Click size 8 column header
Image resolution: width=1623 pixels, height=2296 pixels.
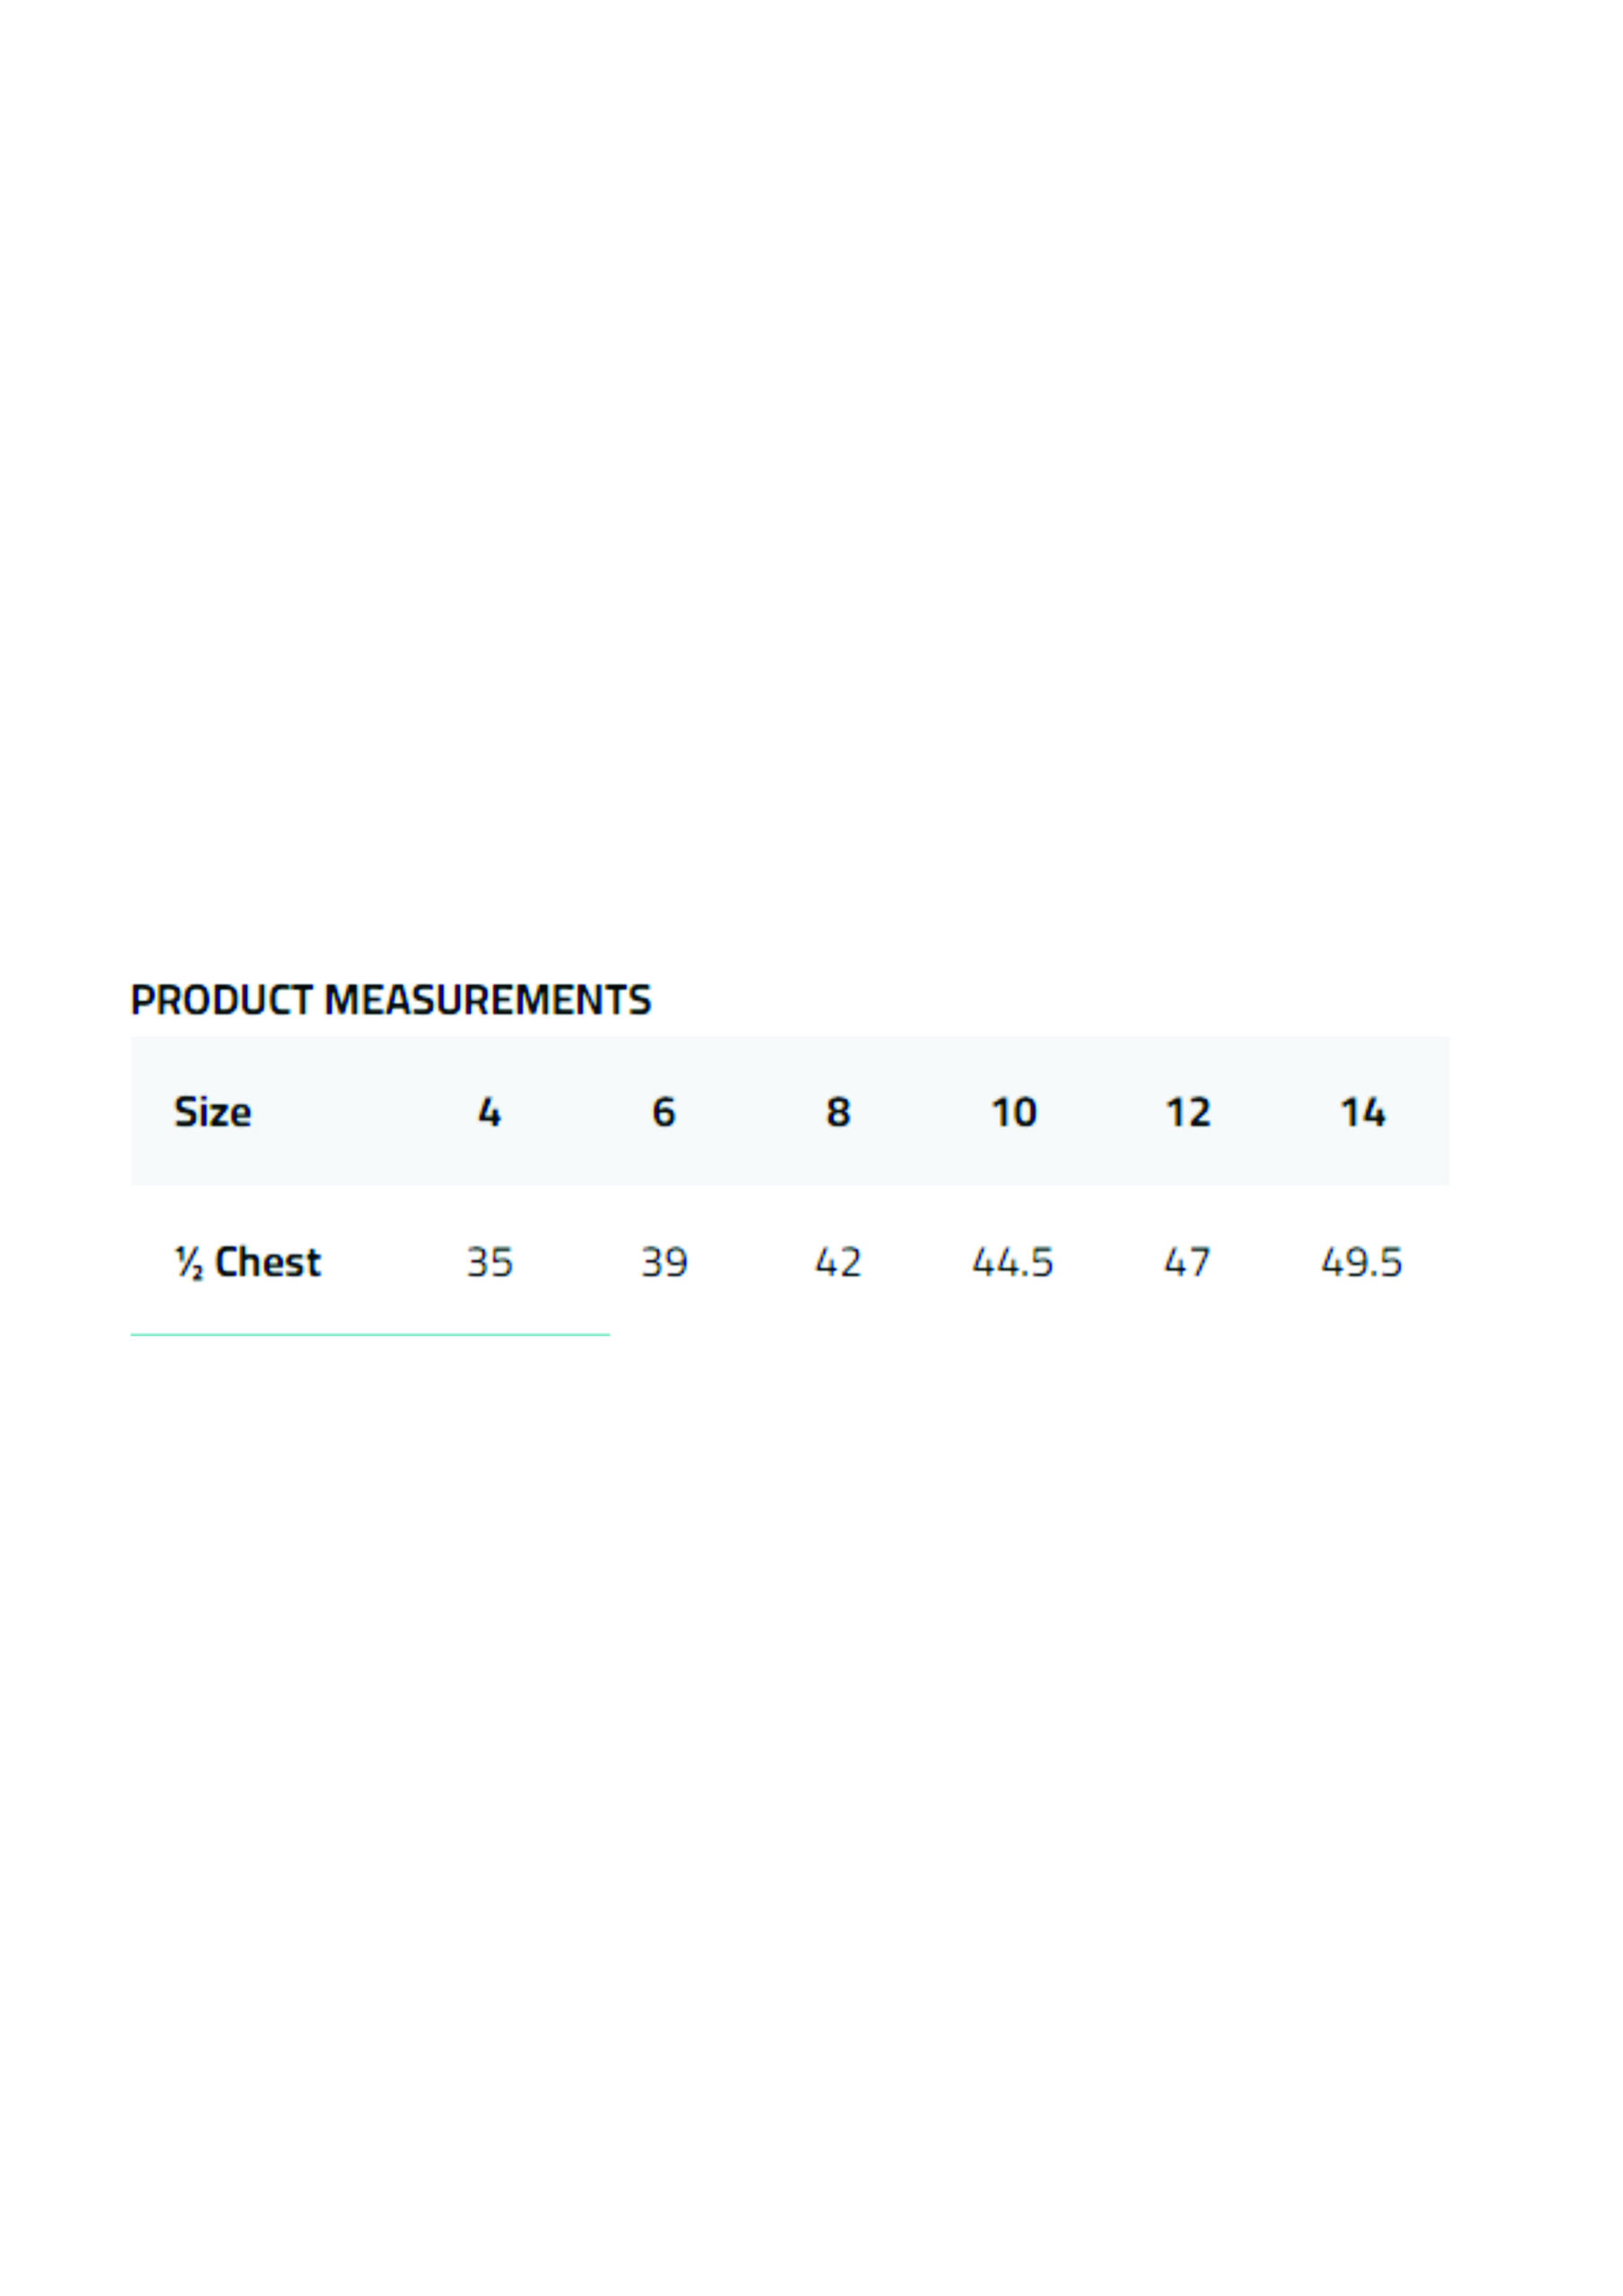(838, 1112)
